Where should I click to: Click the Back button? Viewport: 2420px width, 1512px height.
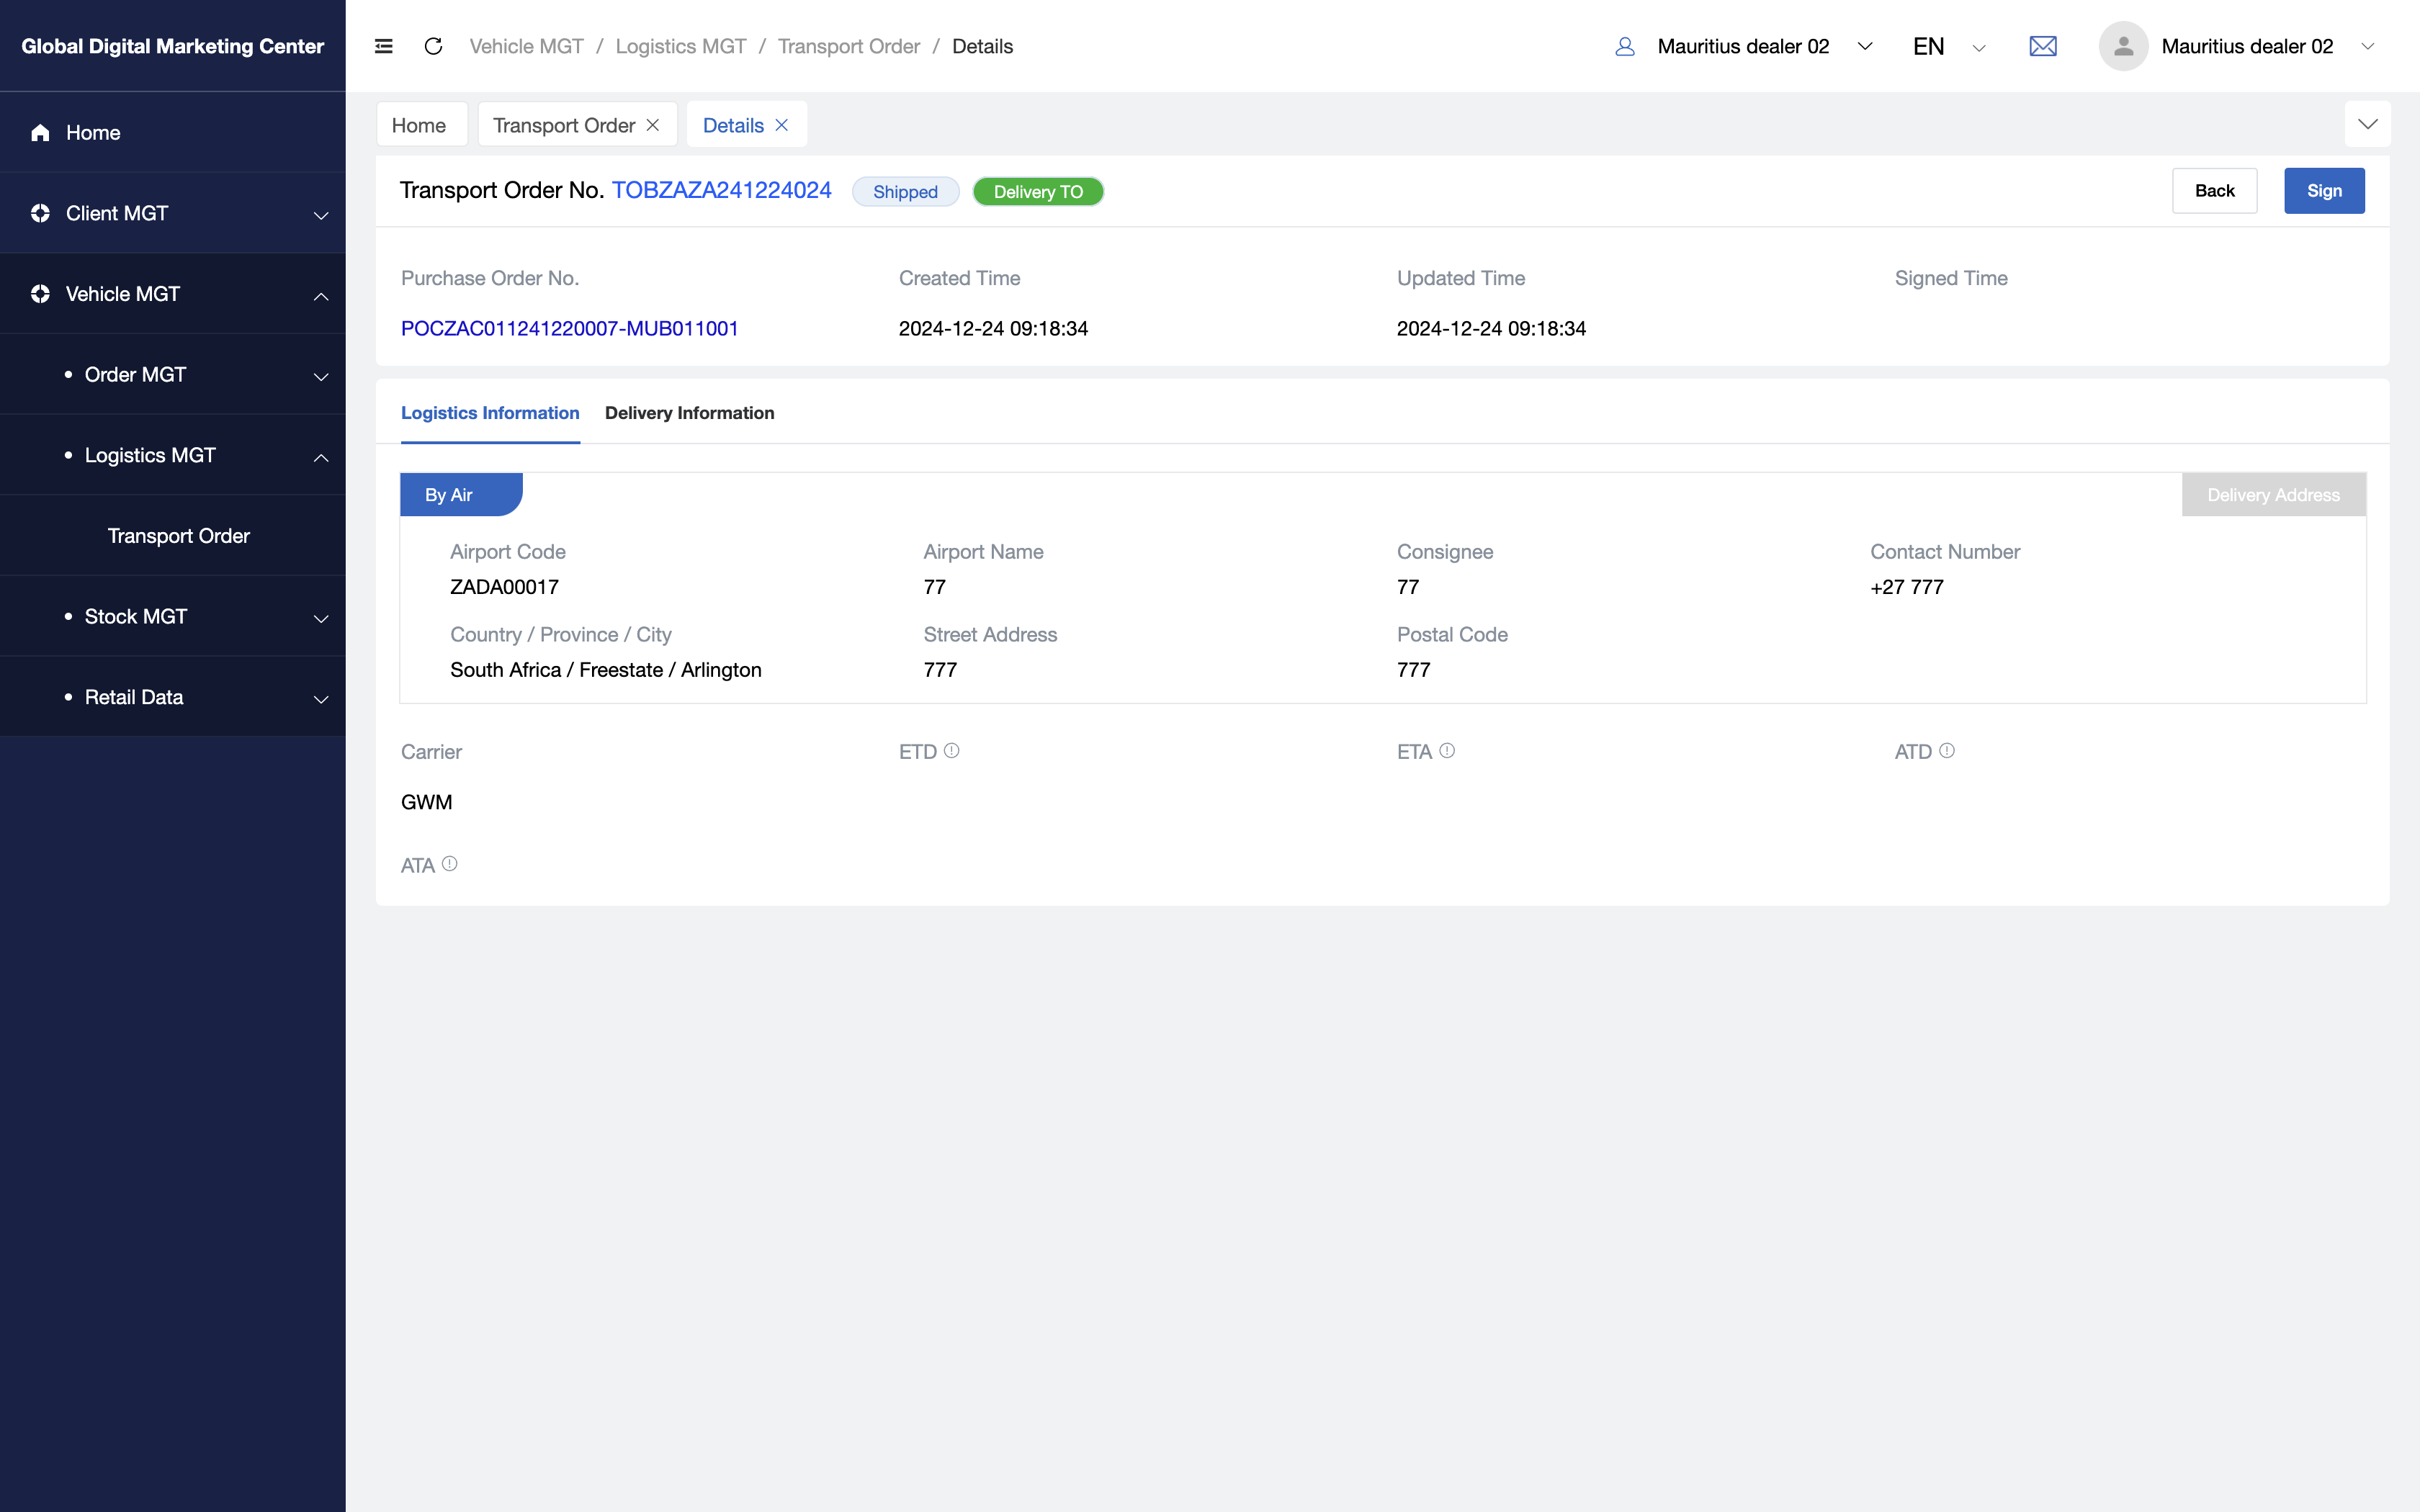[2214, 191]
